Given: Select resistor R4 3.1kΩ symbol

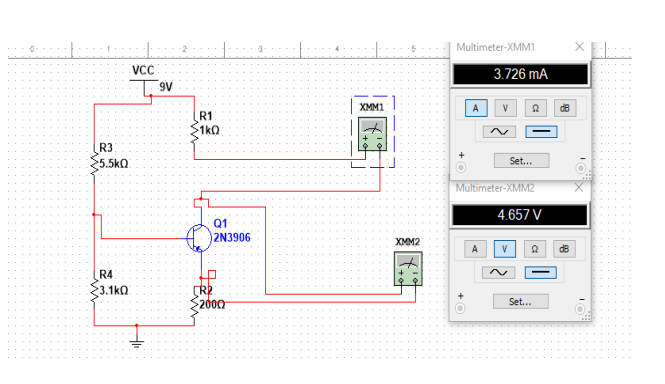Looking at the screenshot, I should [x=94, y=291].
